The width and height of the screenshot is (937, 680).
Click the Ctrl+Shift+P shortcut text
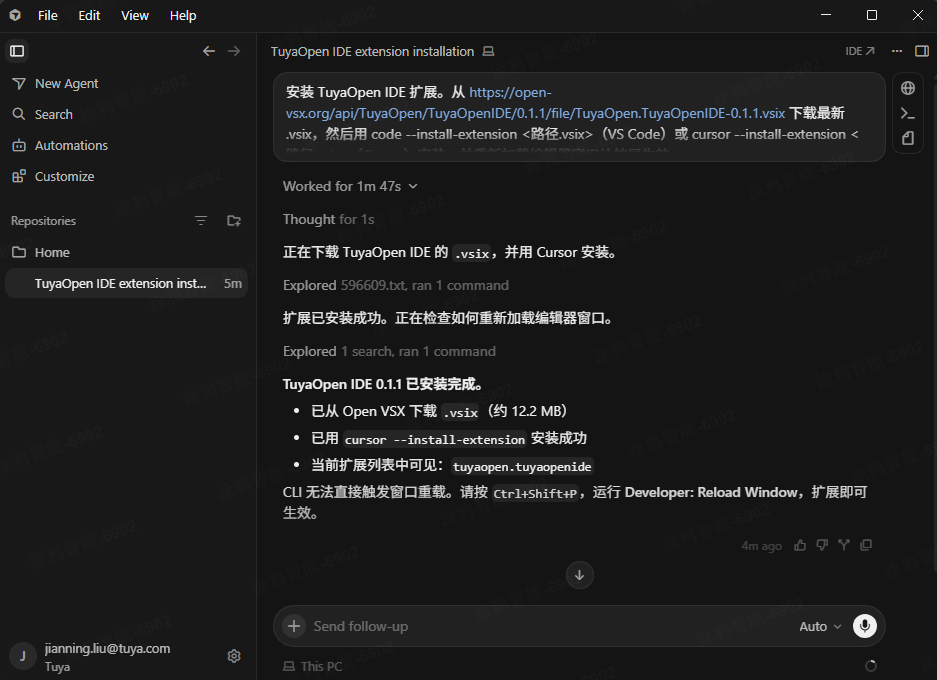[x=535, y=494]
